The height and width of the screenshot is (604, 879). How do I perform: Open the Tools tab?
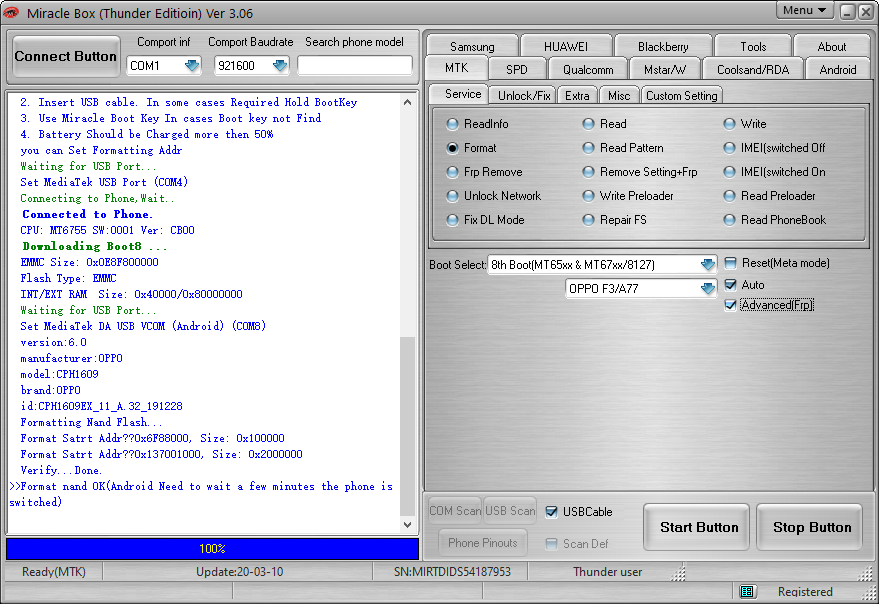[753, 47]
